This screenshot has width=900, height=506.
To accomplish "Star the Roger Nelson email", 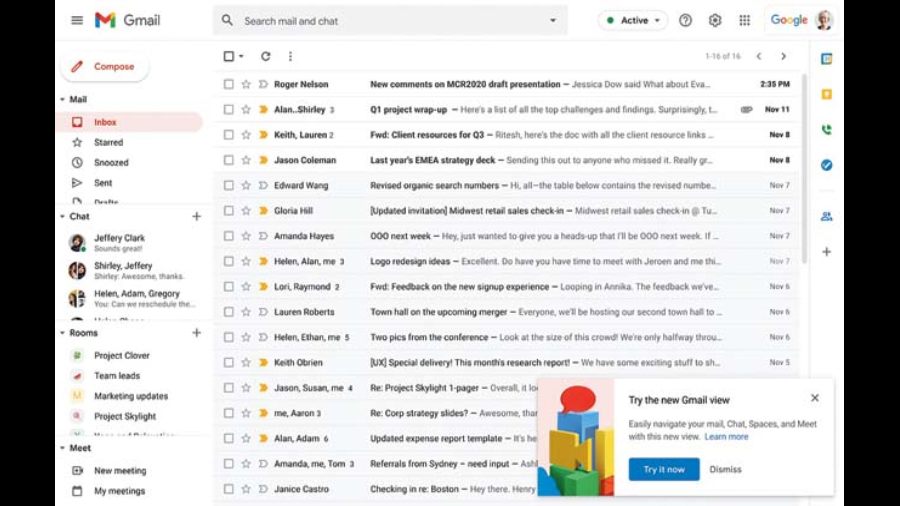I will [246, 84].
